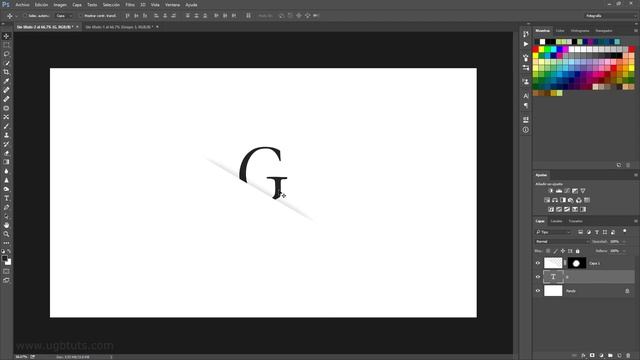Screen dimensions: 640x360
Task: Toggle the layer filter on/off switch
Action: pos(624,231)
